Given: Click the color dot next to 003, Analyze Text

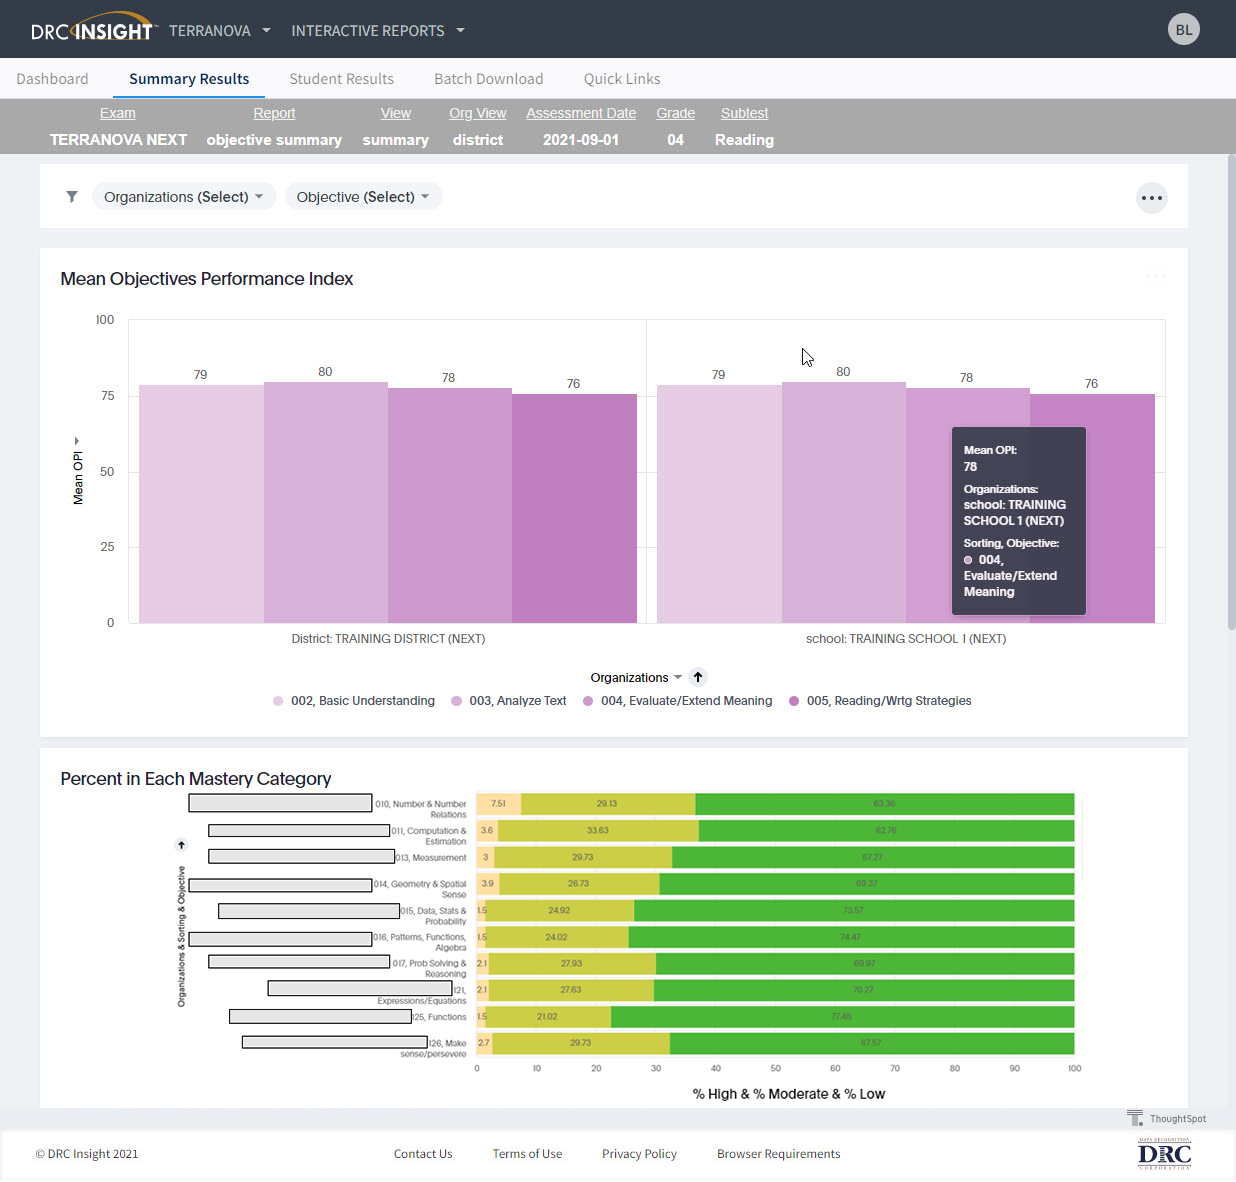Looking at the screenshot, I should (456, 700).
